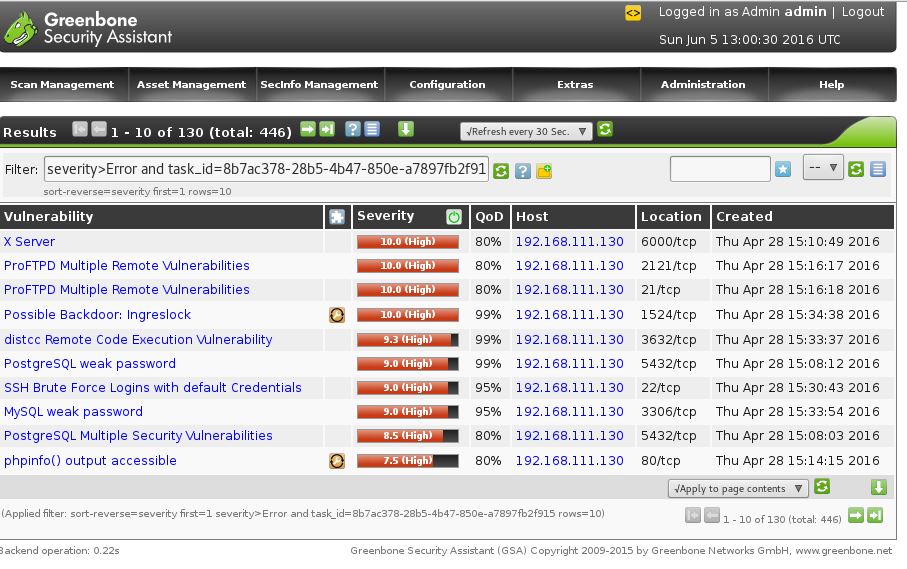907x569 pixels.
Task: Sort by the QoD column header
Action: click(489, 217)
